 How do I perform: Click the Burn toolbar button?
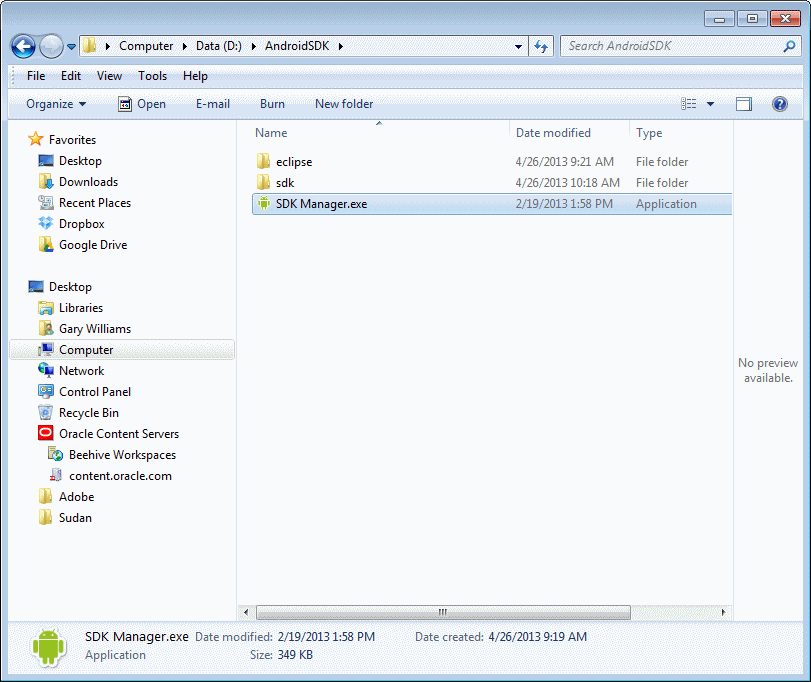pos(272,104)
